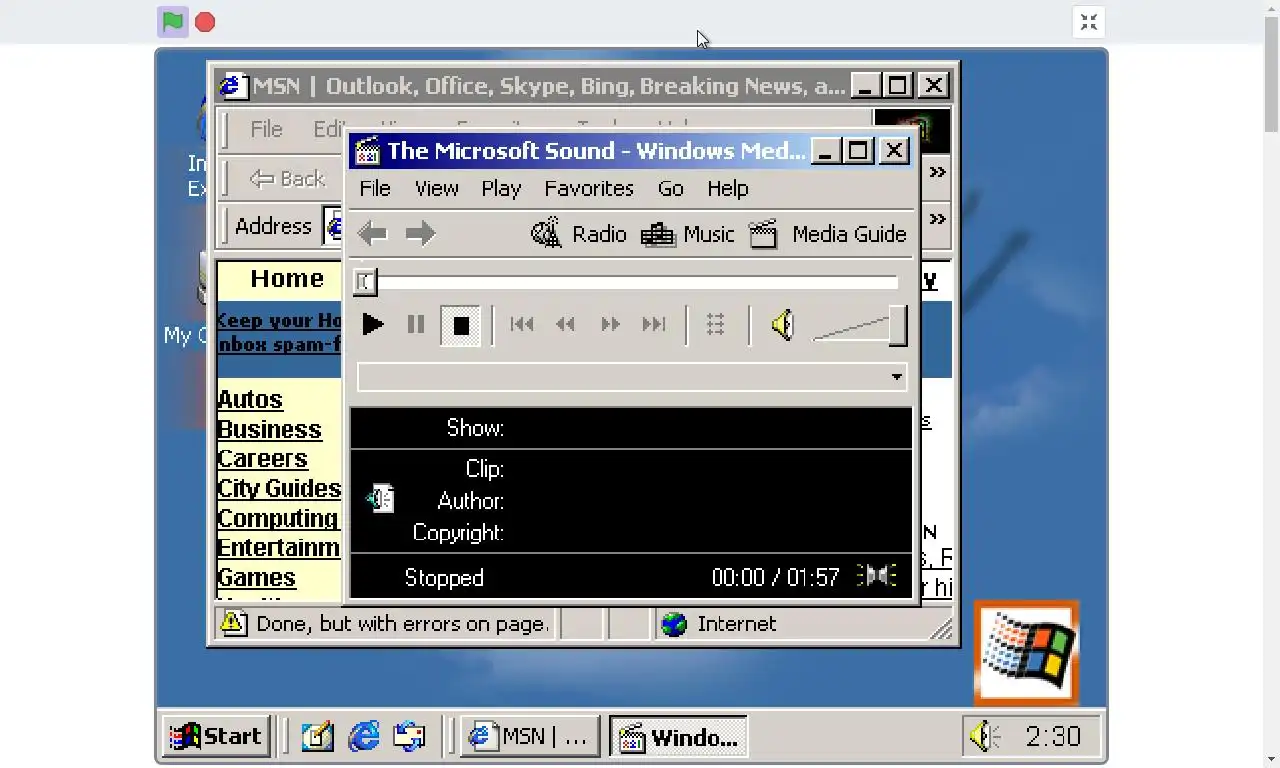Image resolution: width=1280 pixels, height=768 pixels.
Task: Open the Entertainment link on MSN
Action: pos(279,548)
